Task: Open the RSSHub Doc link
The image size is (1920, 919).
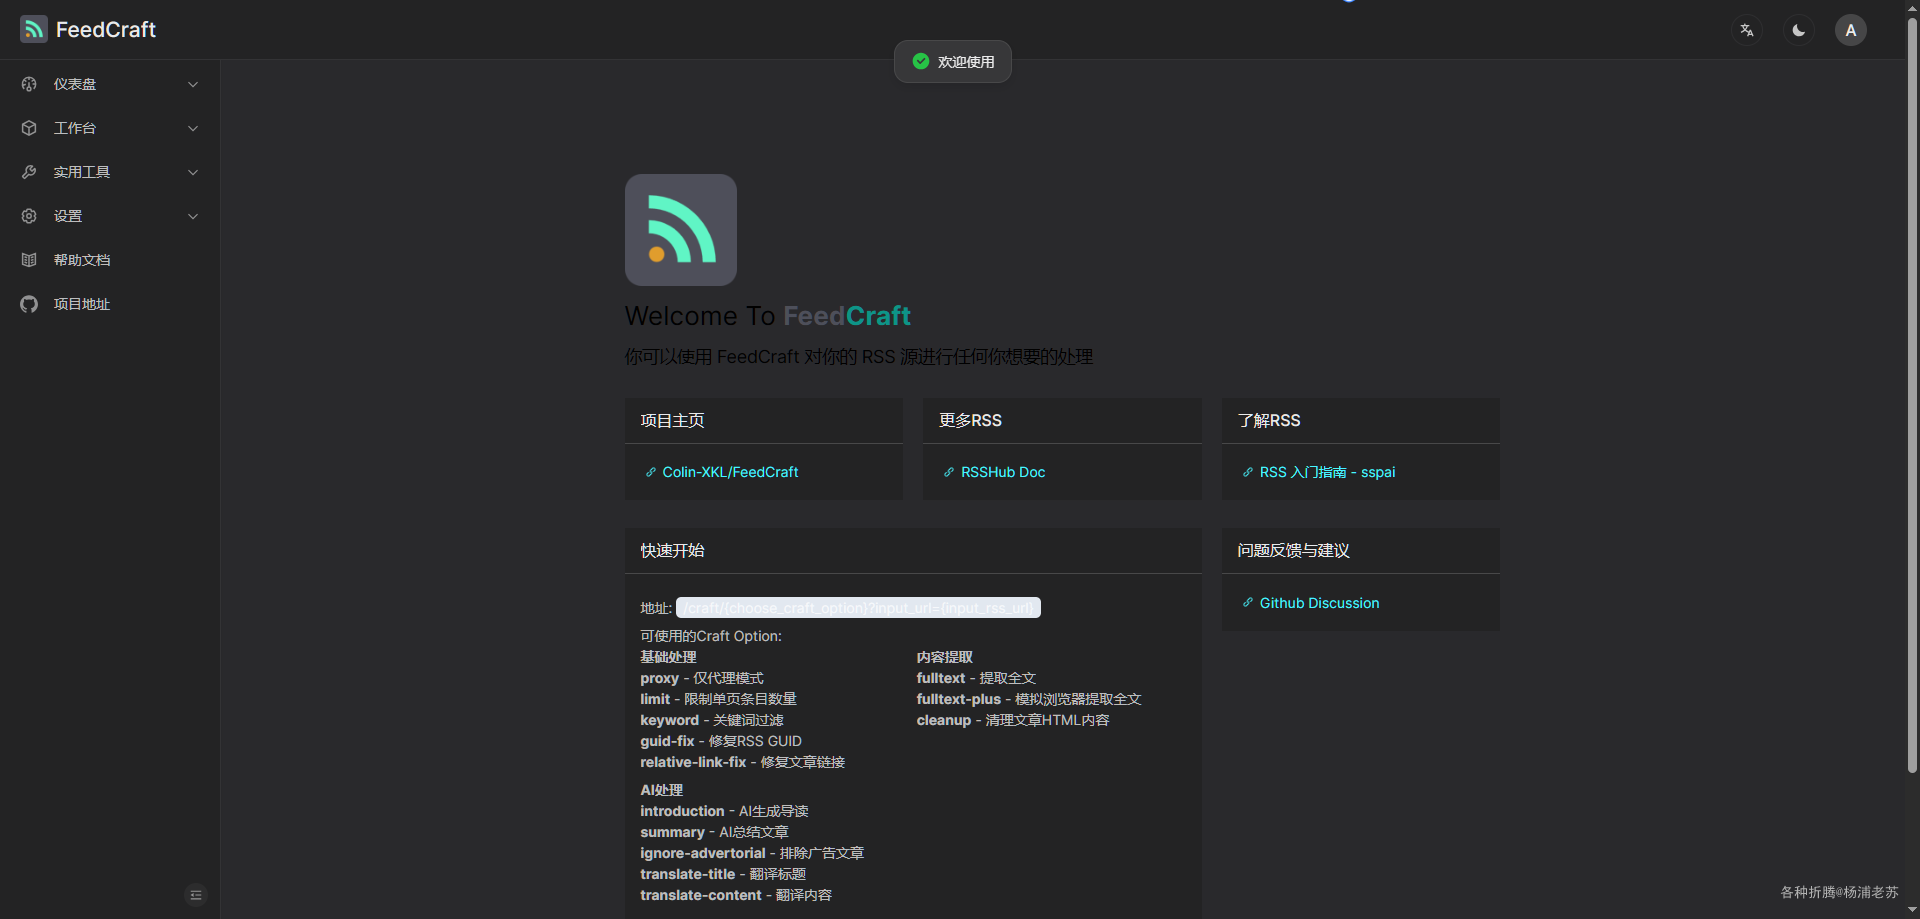Action: (1003, 472)
